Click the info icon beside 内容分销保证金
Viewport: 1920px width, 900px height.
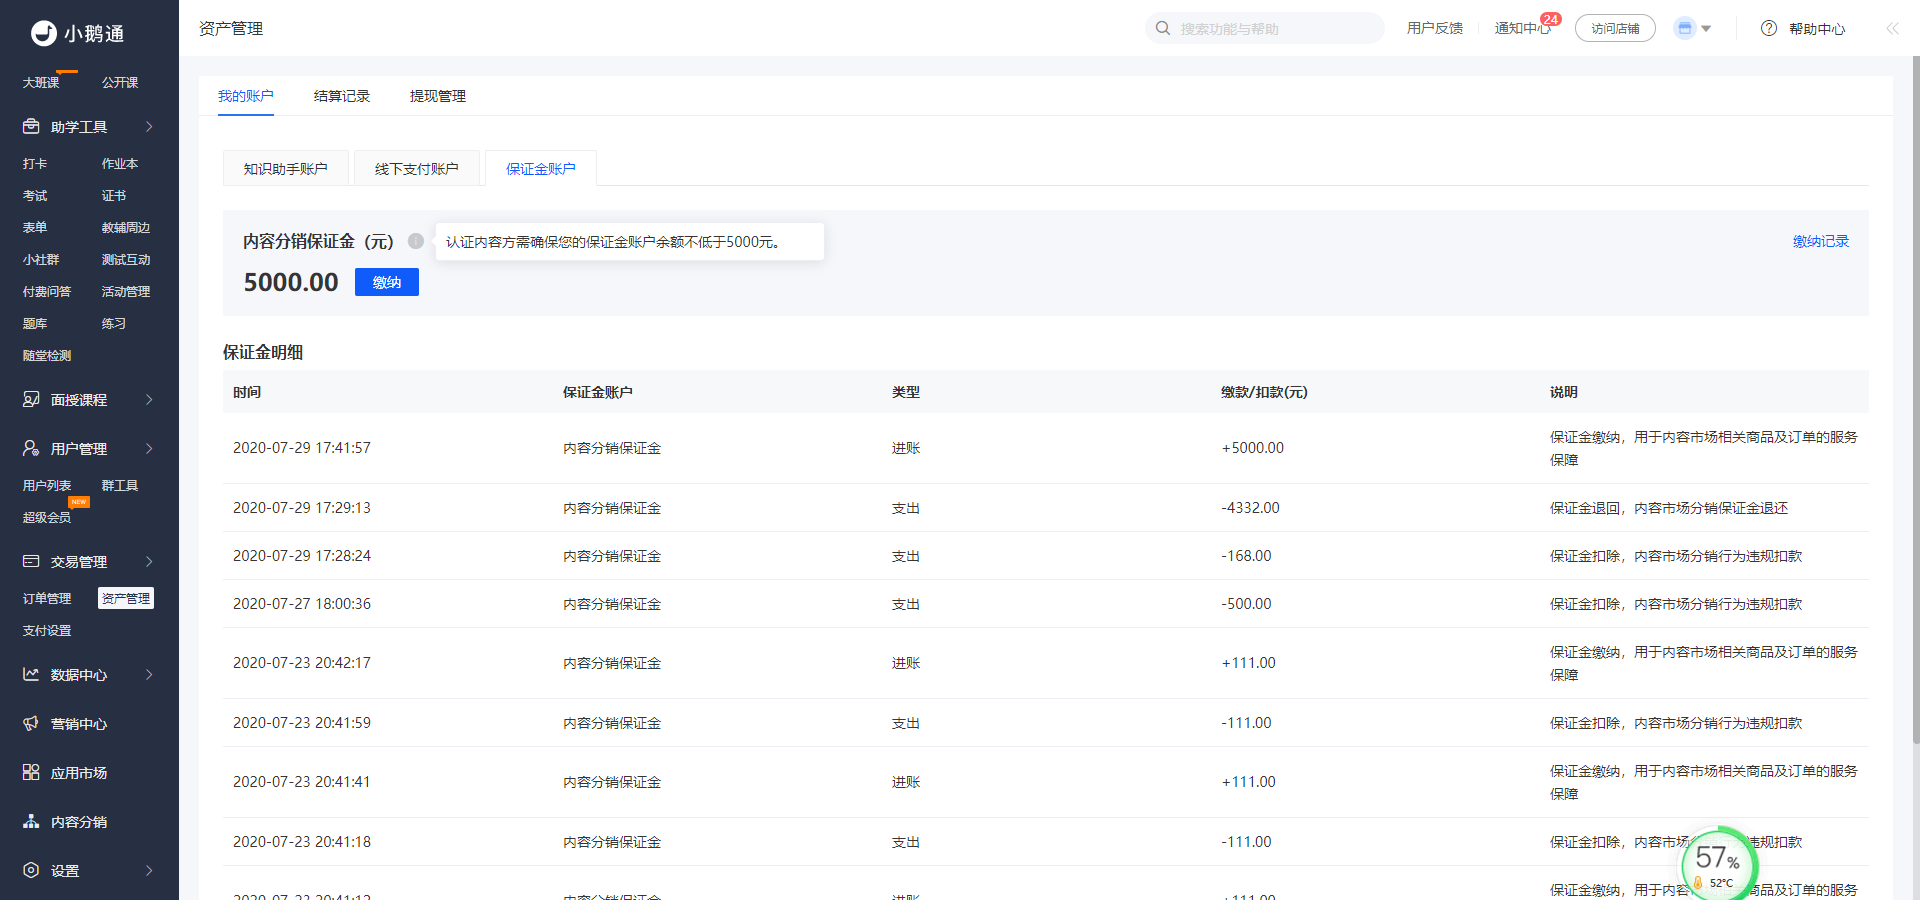(416, 241)
